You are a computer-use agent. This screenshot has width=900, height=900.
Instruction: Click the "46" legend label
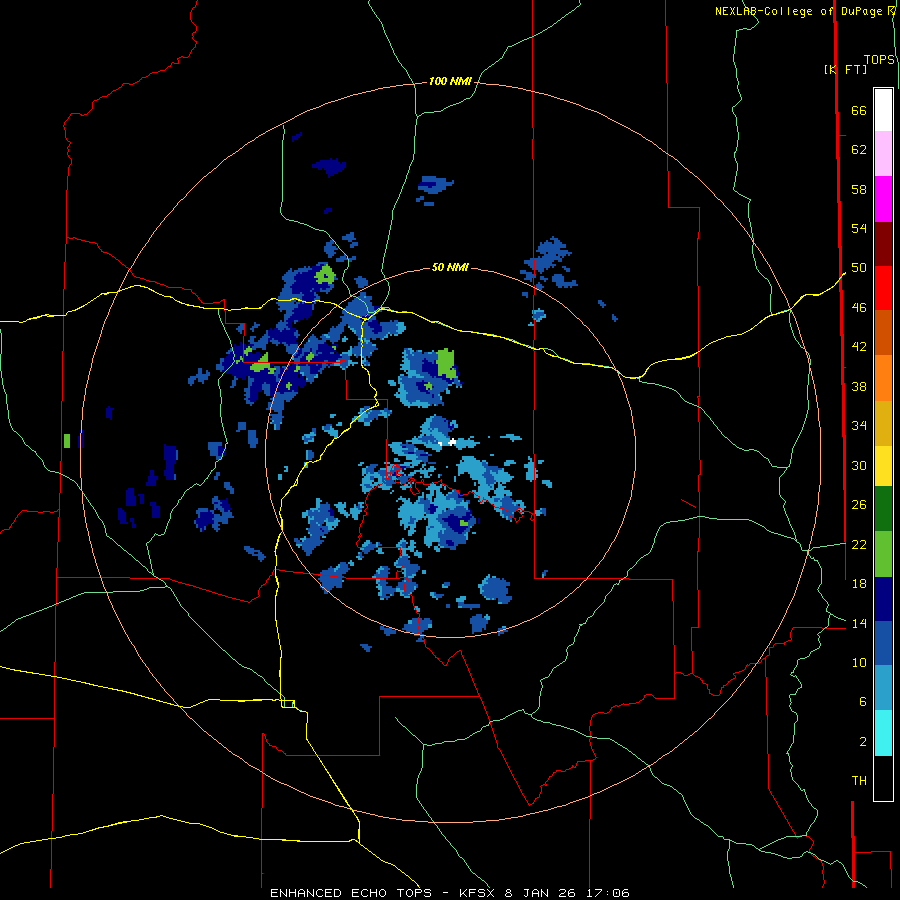(859, 307)
